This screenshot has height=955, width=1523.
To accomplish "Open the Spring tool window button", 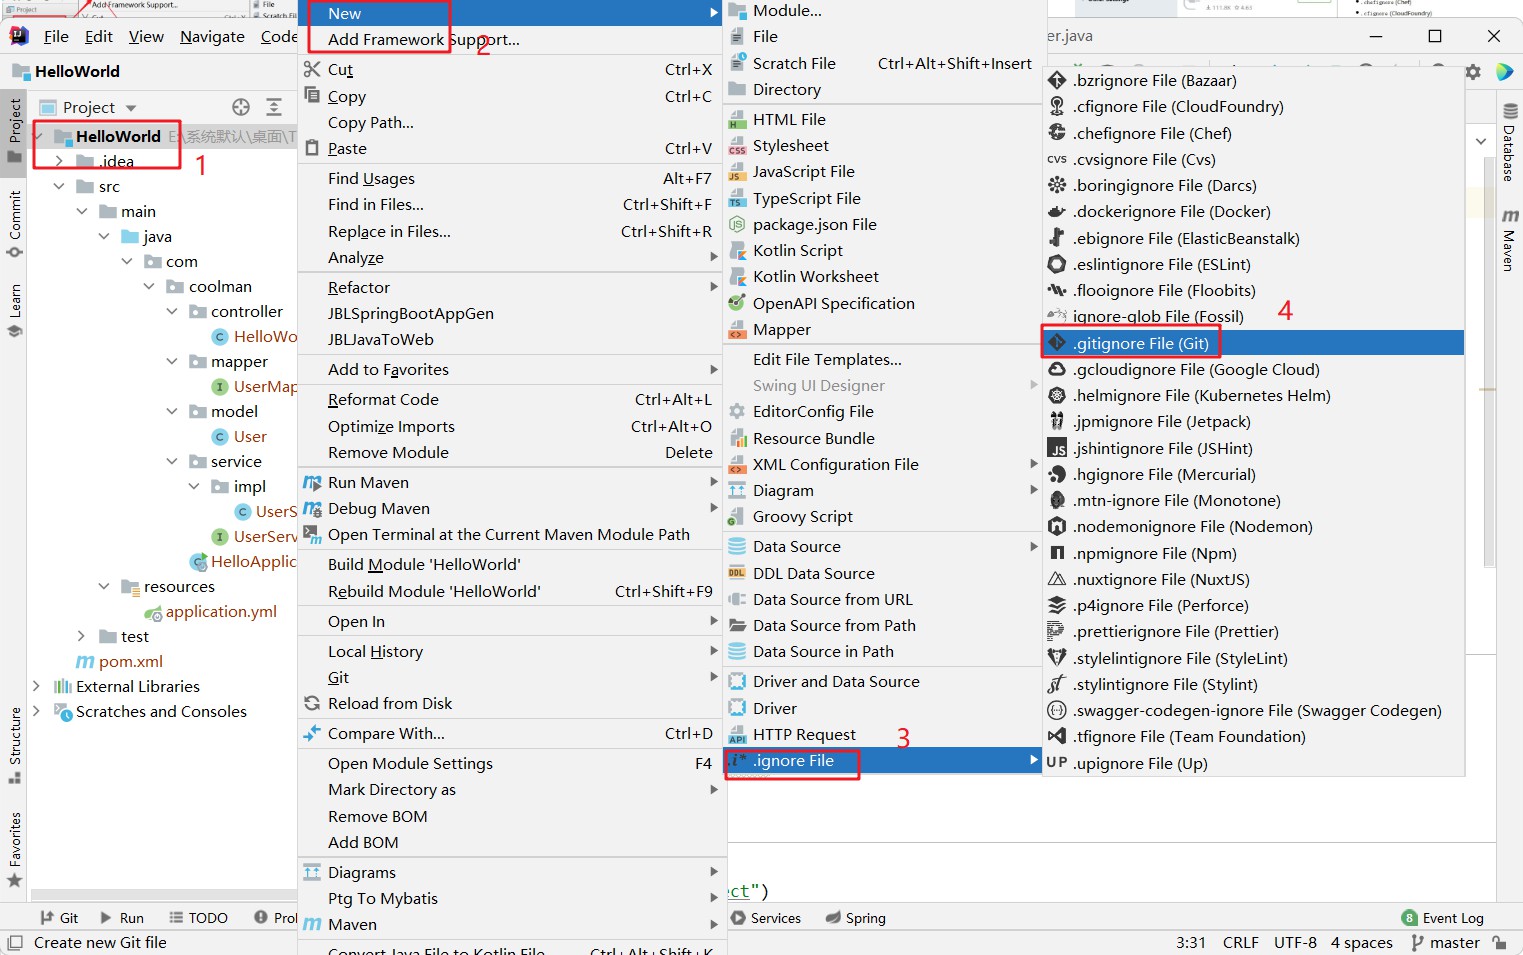I will point(856,917).
